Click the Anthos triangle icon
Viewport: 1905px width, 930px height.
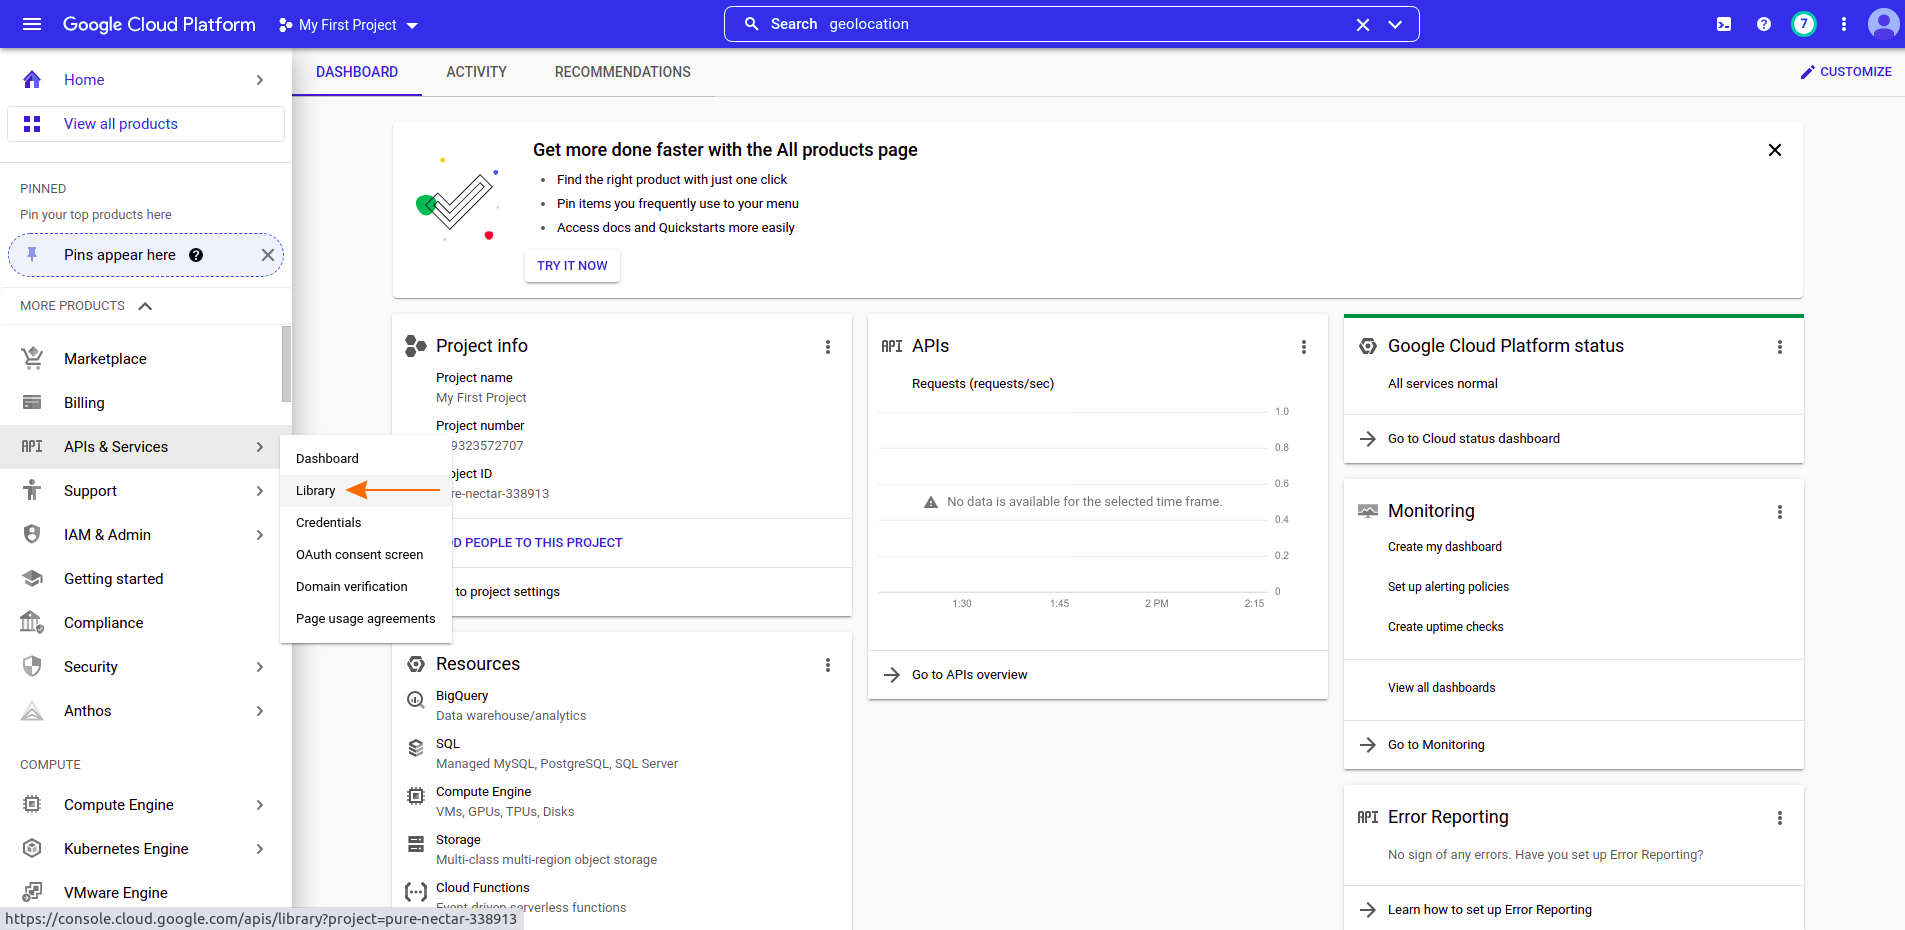tap(32, 710)
